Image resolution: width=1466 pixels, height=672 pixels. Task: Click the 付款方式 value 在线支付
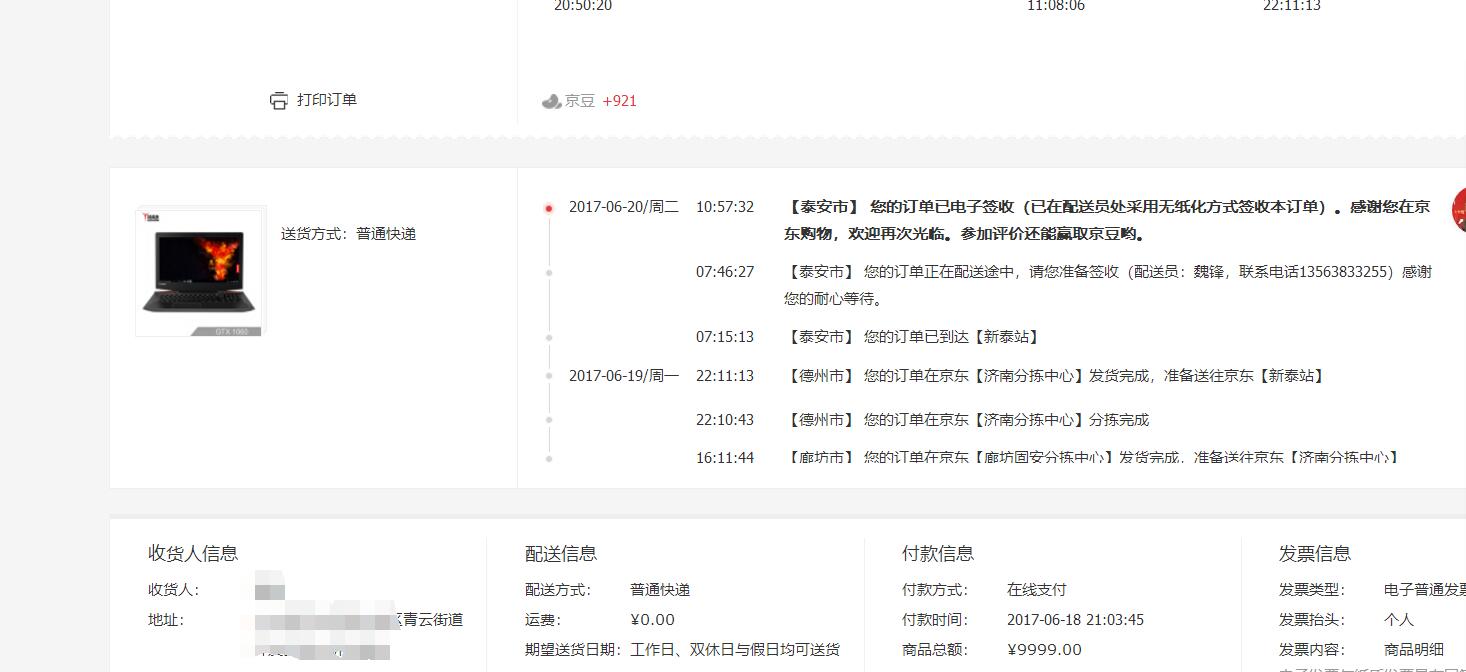point(1037,590)
